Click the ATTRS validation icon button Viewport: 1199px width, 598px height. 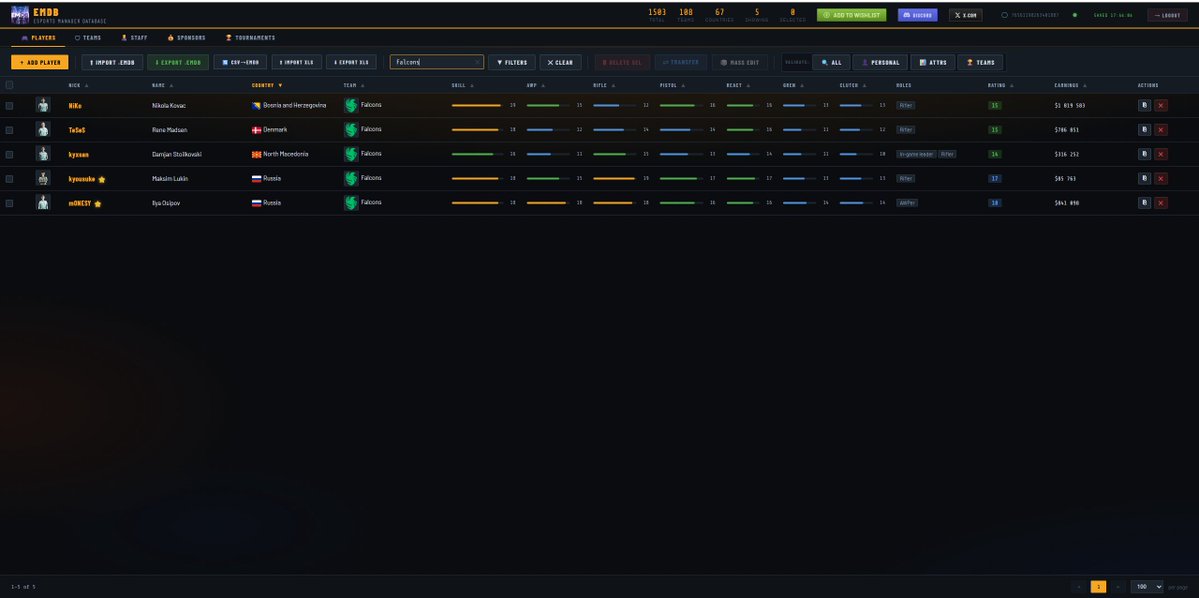tap(932, 61)
